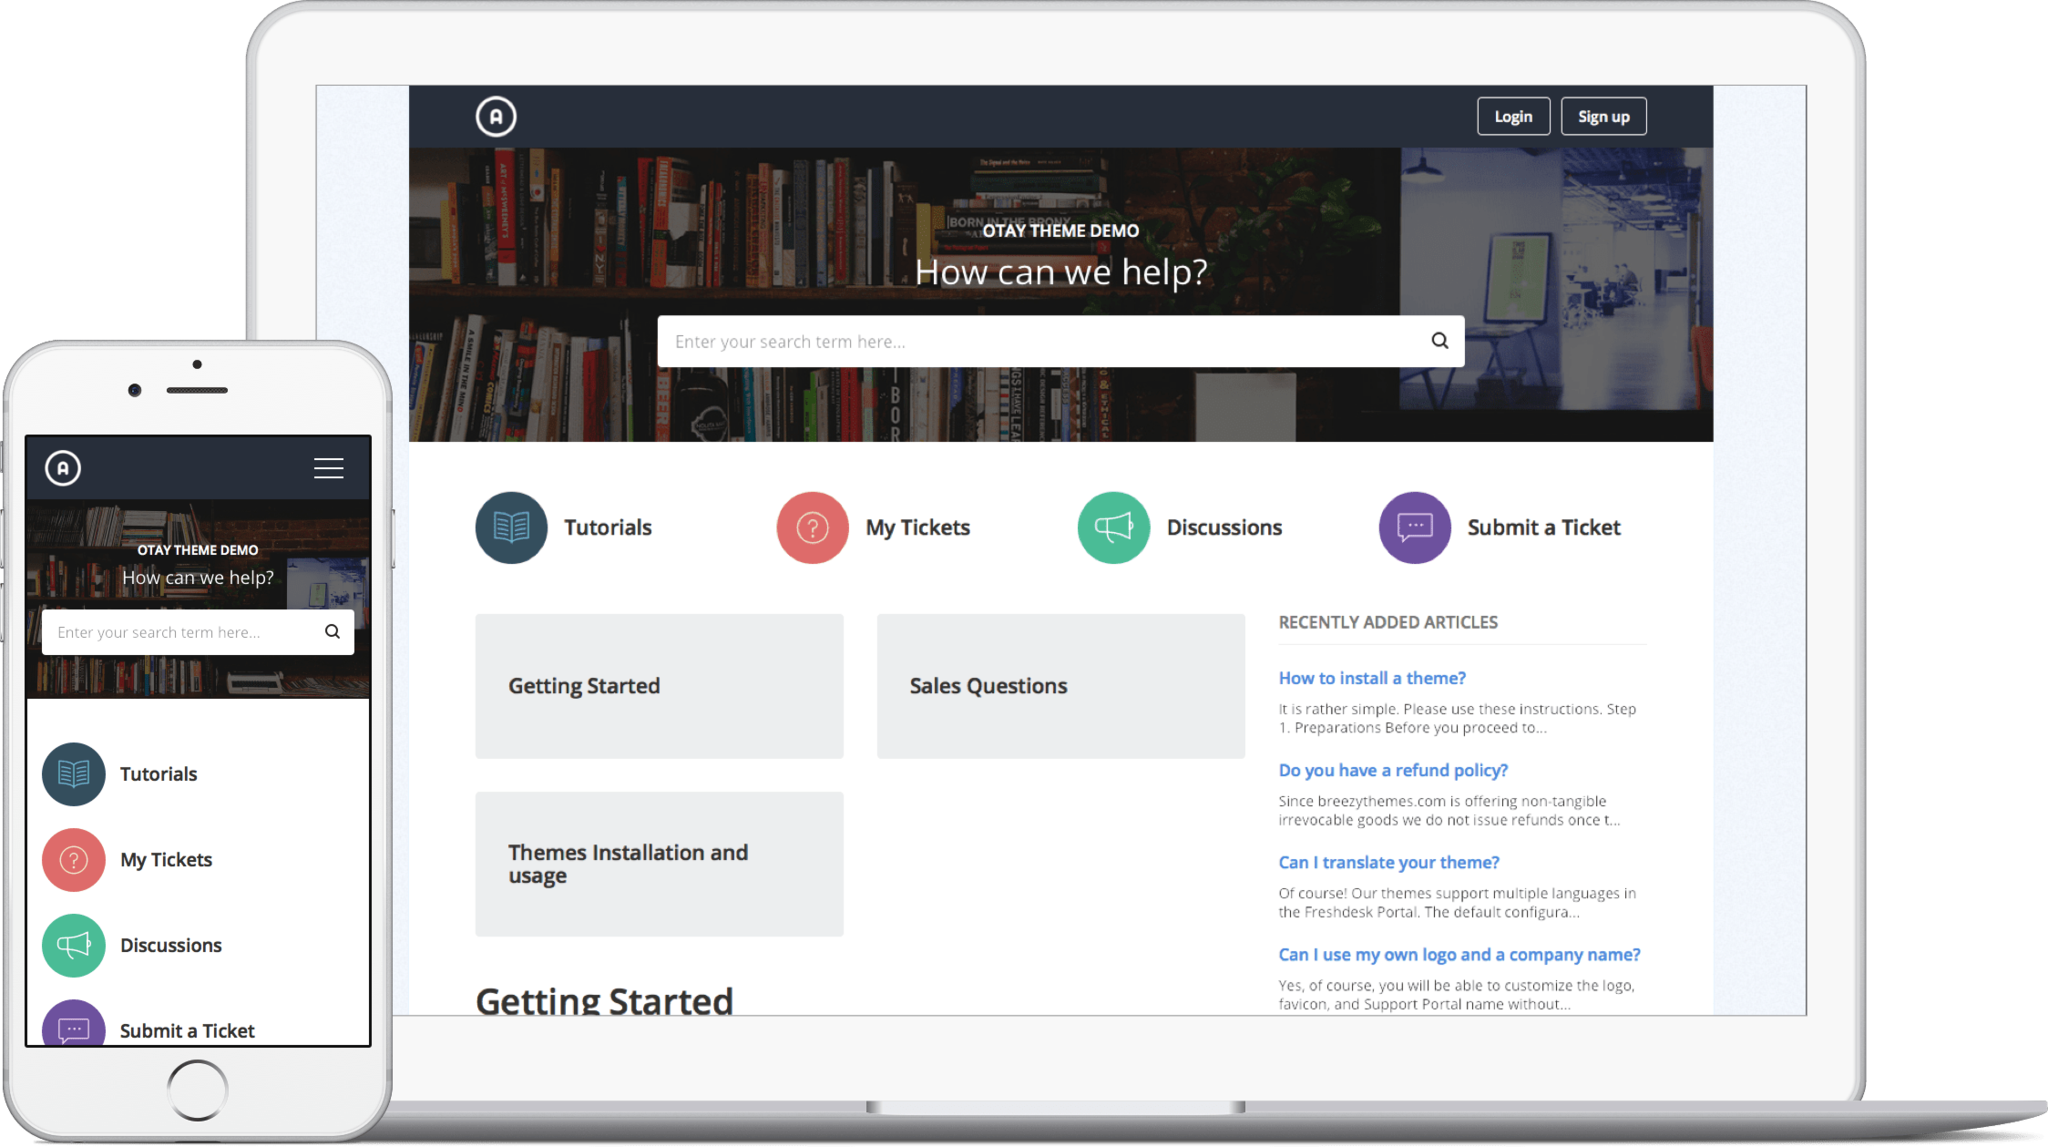Tap mobile Tutorials book icon
Viewport: 2048px width, 1147px height.
click(x=73, y=774)
